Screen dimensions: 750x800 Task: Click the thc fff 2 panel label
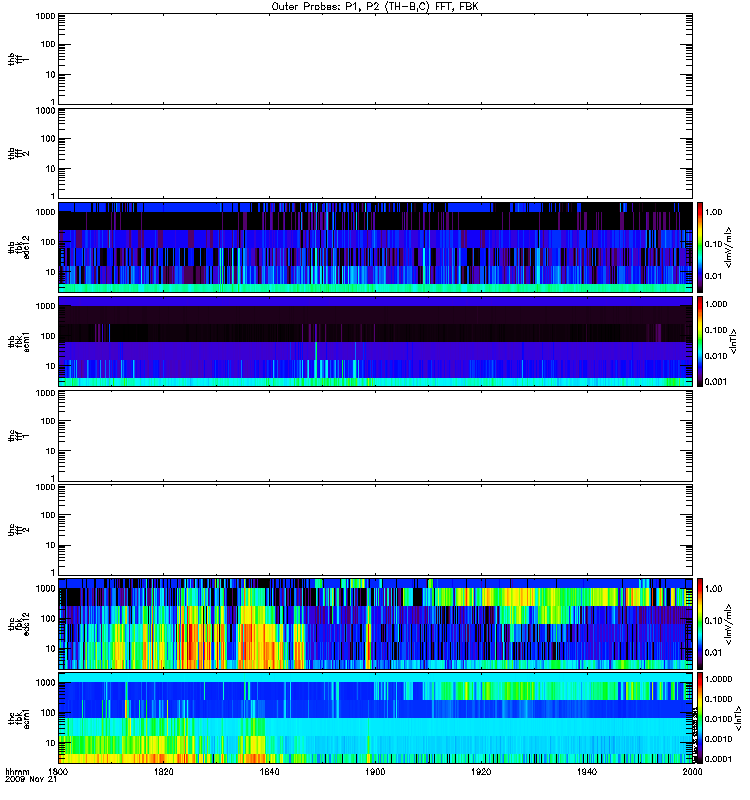(x=18, y=530)
